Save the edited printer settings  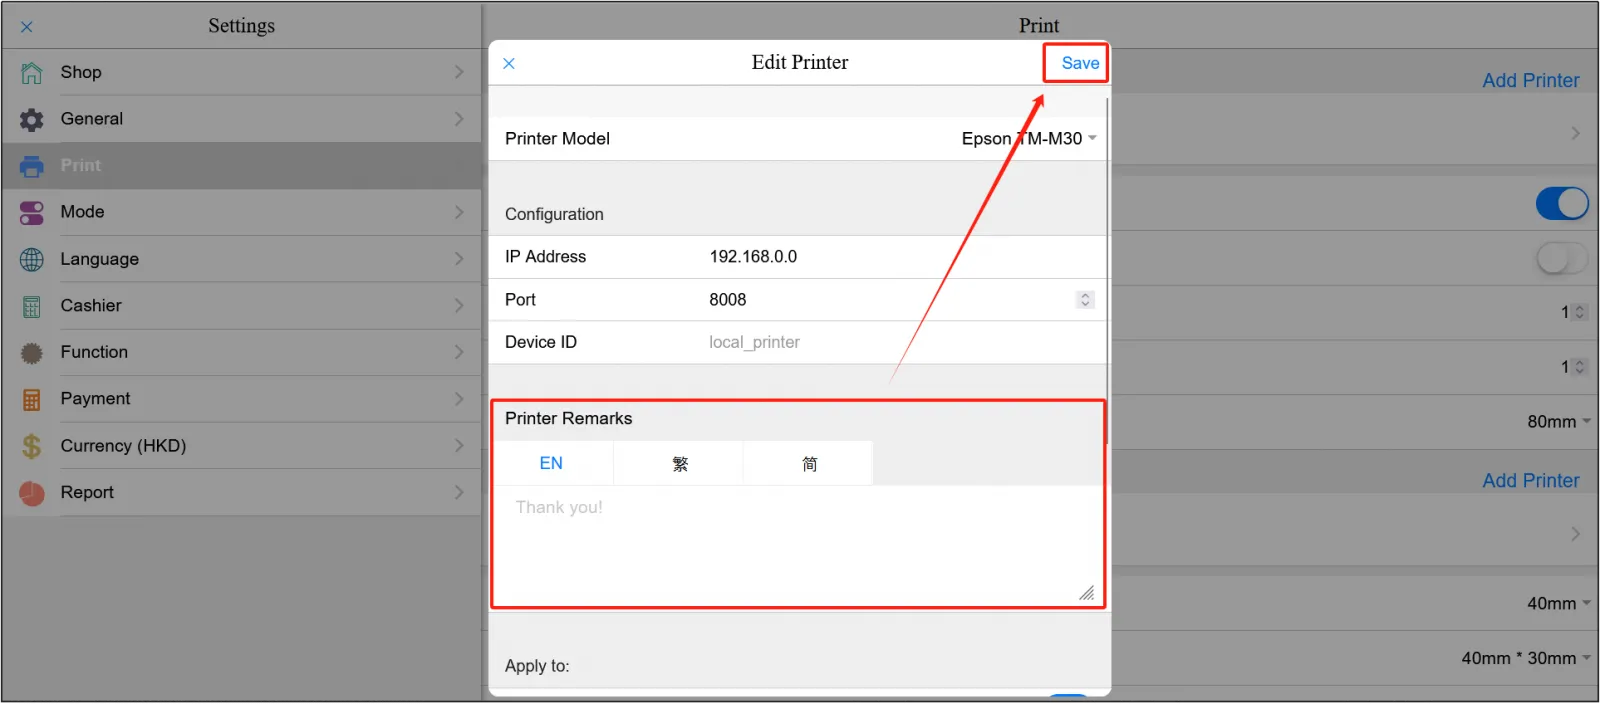[x=1080, y=63]
